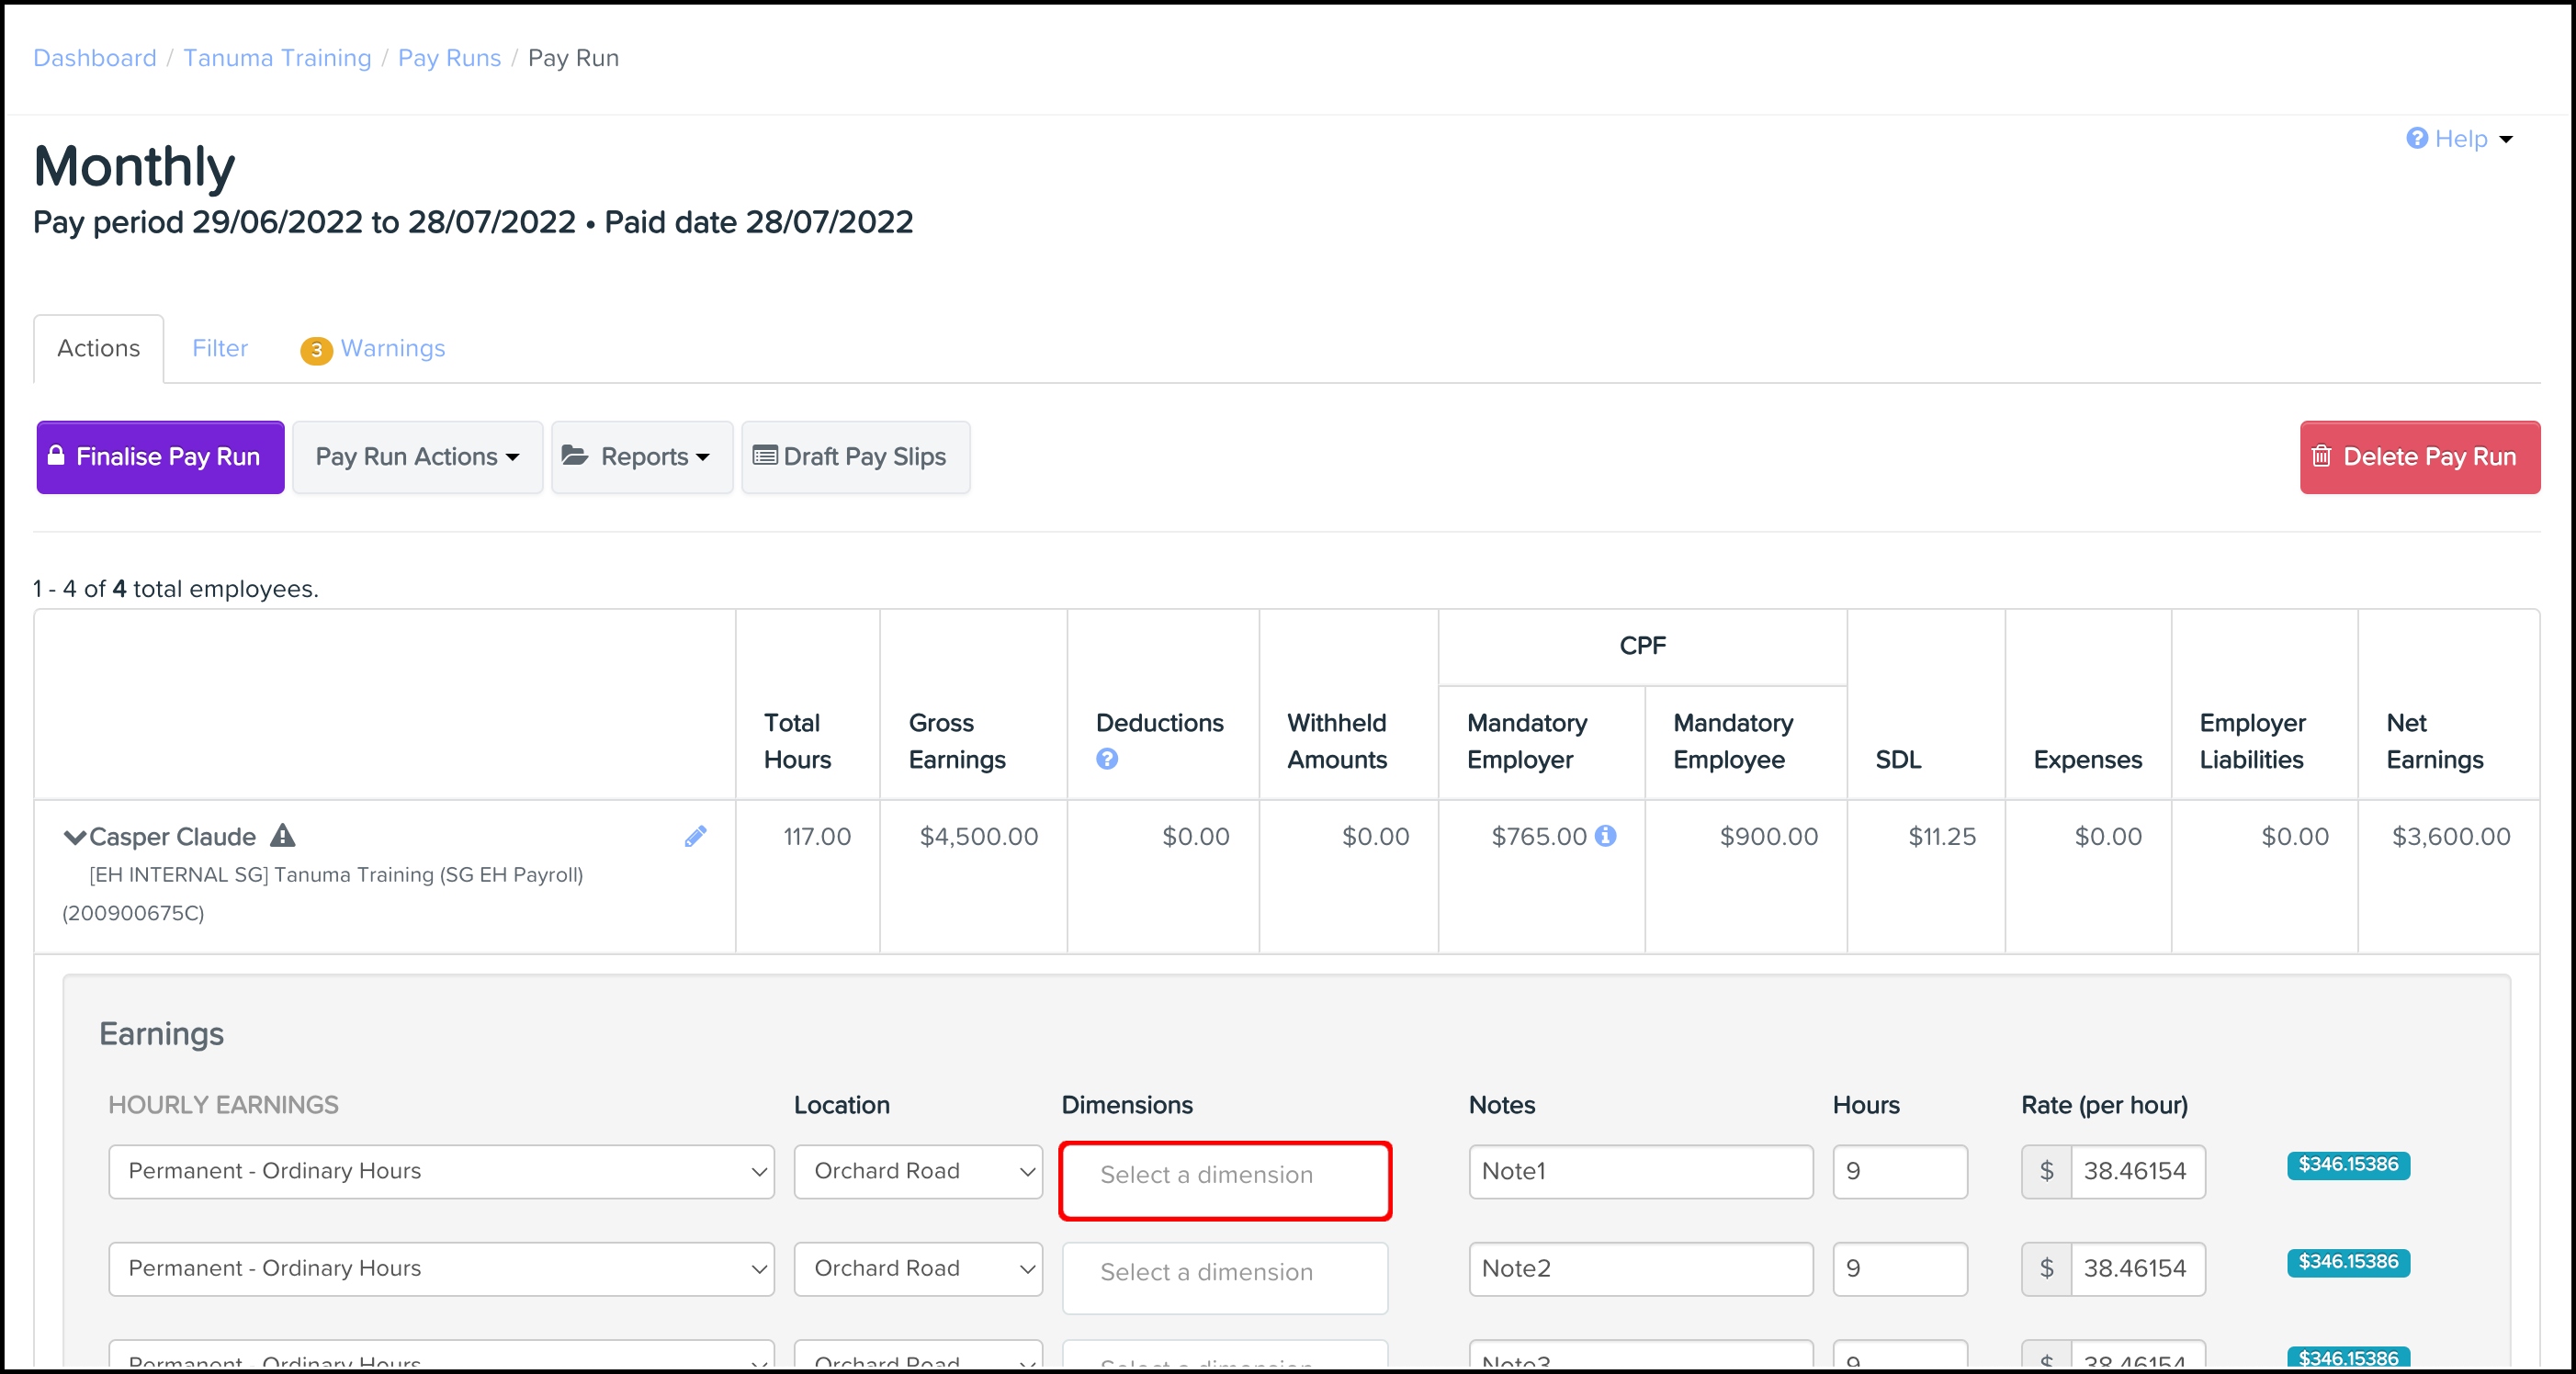Click the hourly rate field in Note2 row
Viewport: 2576px width, 1374px height.
[x=2137, y=1268]
